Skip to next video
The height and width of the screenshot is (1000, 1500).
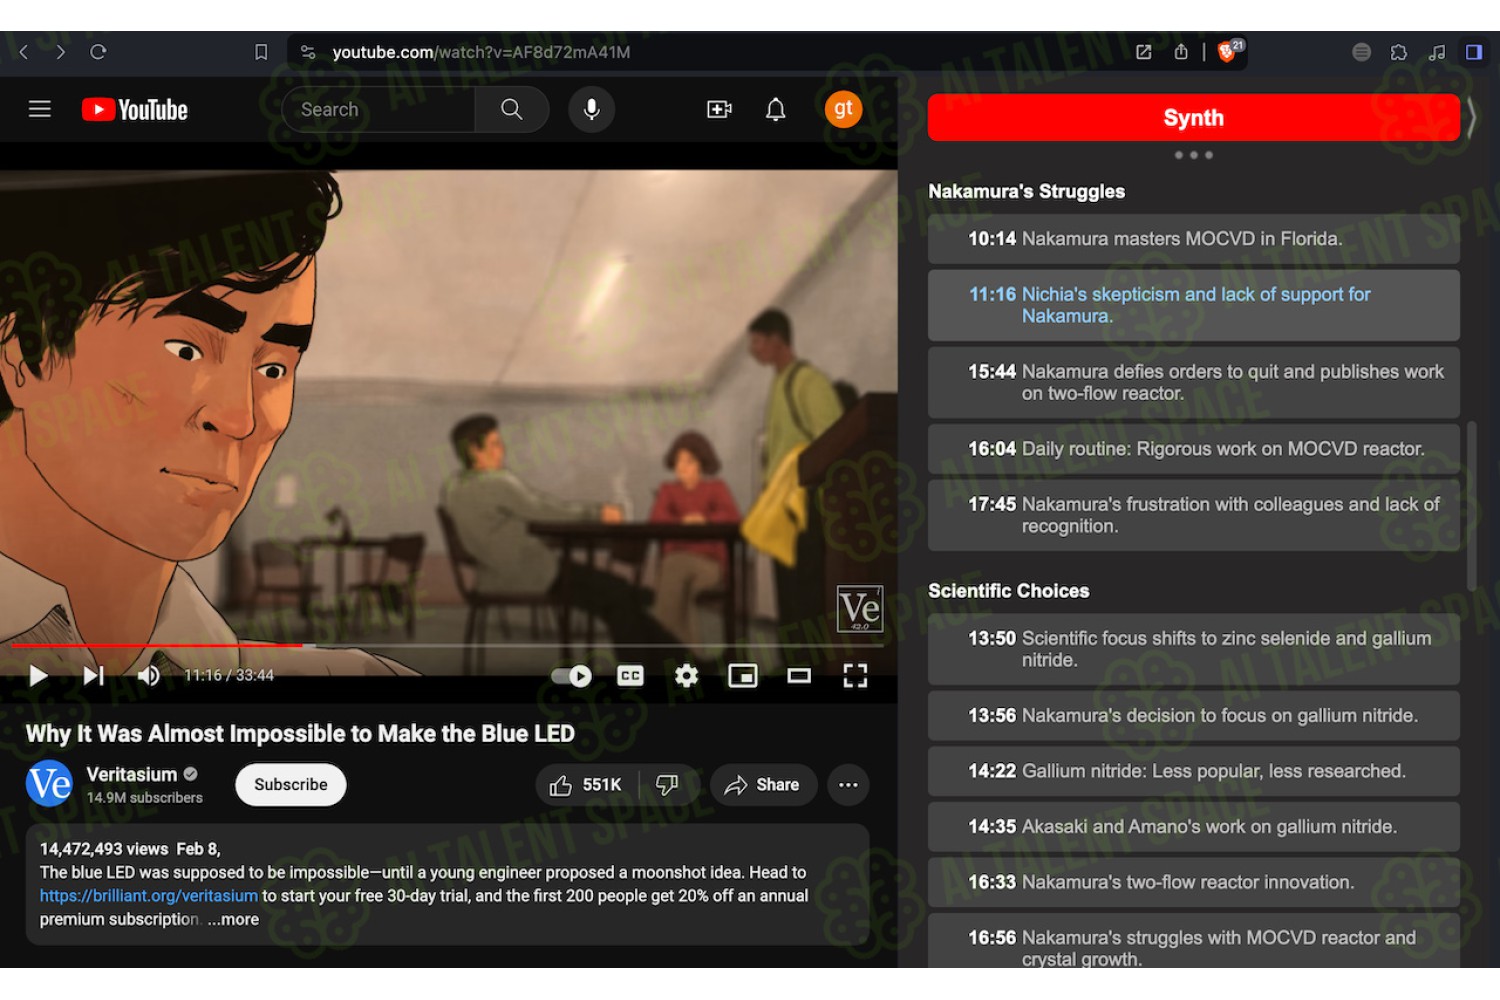[x=93, y=676]
